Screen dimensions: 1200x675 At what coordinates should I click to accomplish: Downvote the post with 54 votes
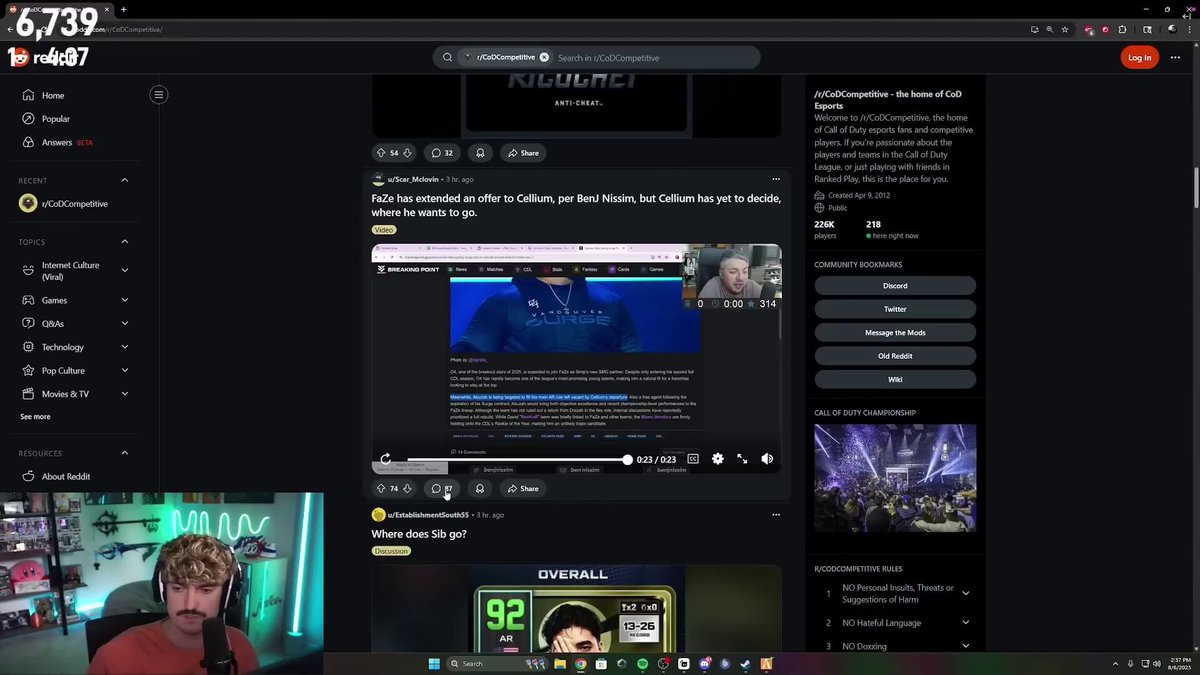click(x=407, y=153)
